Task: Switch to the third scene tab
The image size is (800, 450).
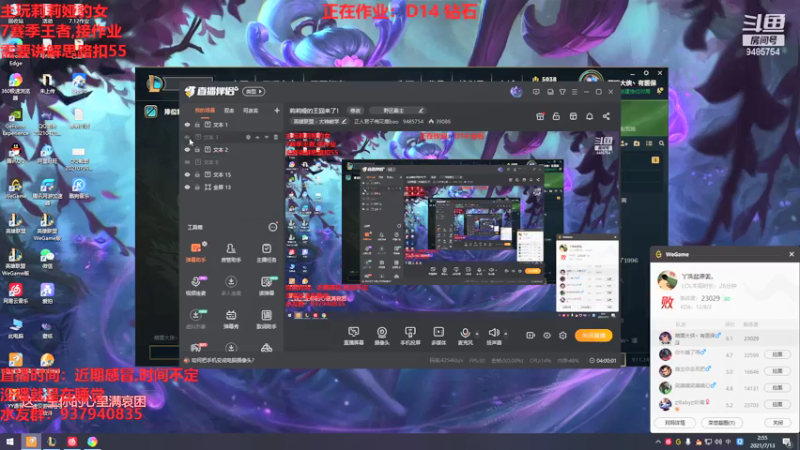Action: pos(250,110)
